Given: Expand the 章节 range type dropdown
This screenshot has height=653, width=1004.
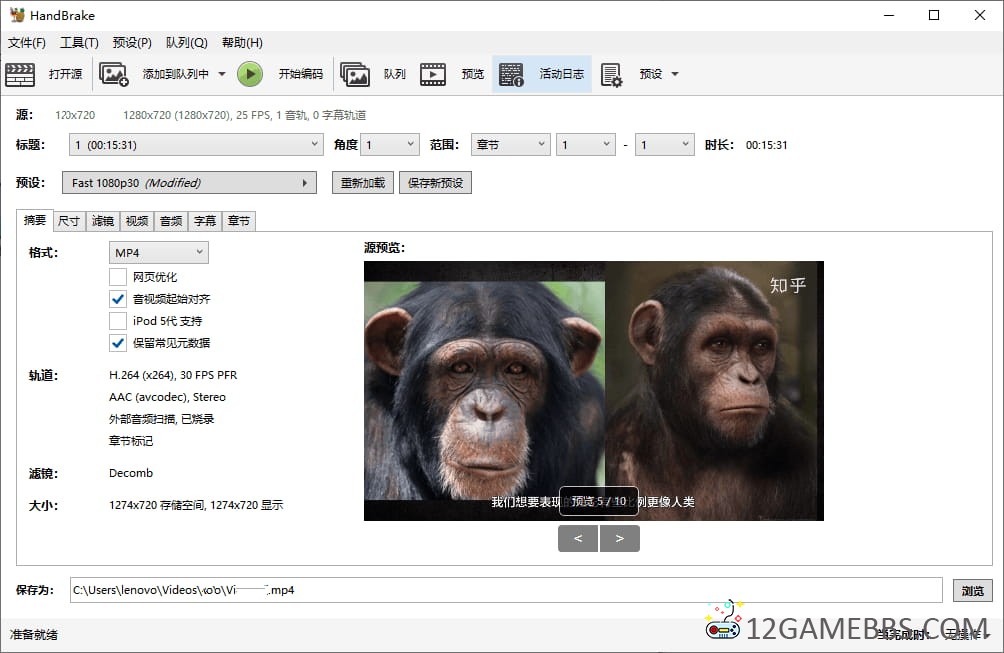Looking at the screenshot, I should coord(510,145).
